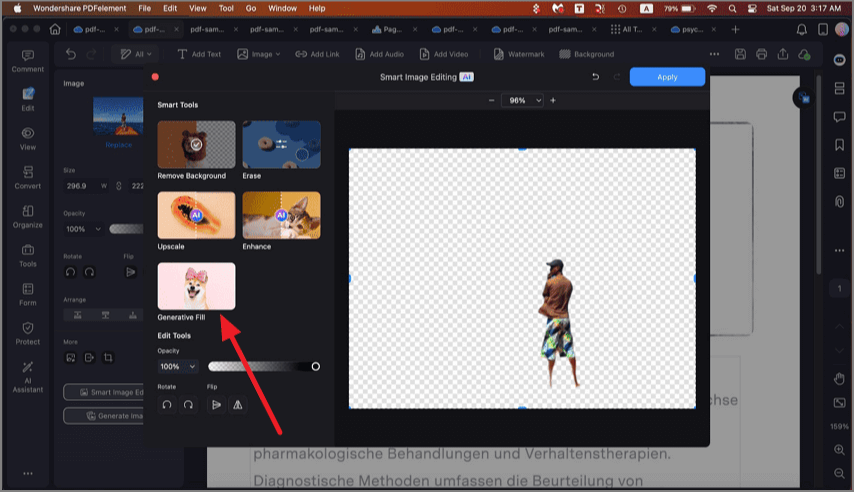The height and width of the screenshot is (492, 854).
Task: Select the Remove Background smart tool
Action: pos(196,144)
